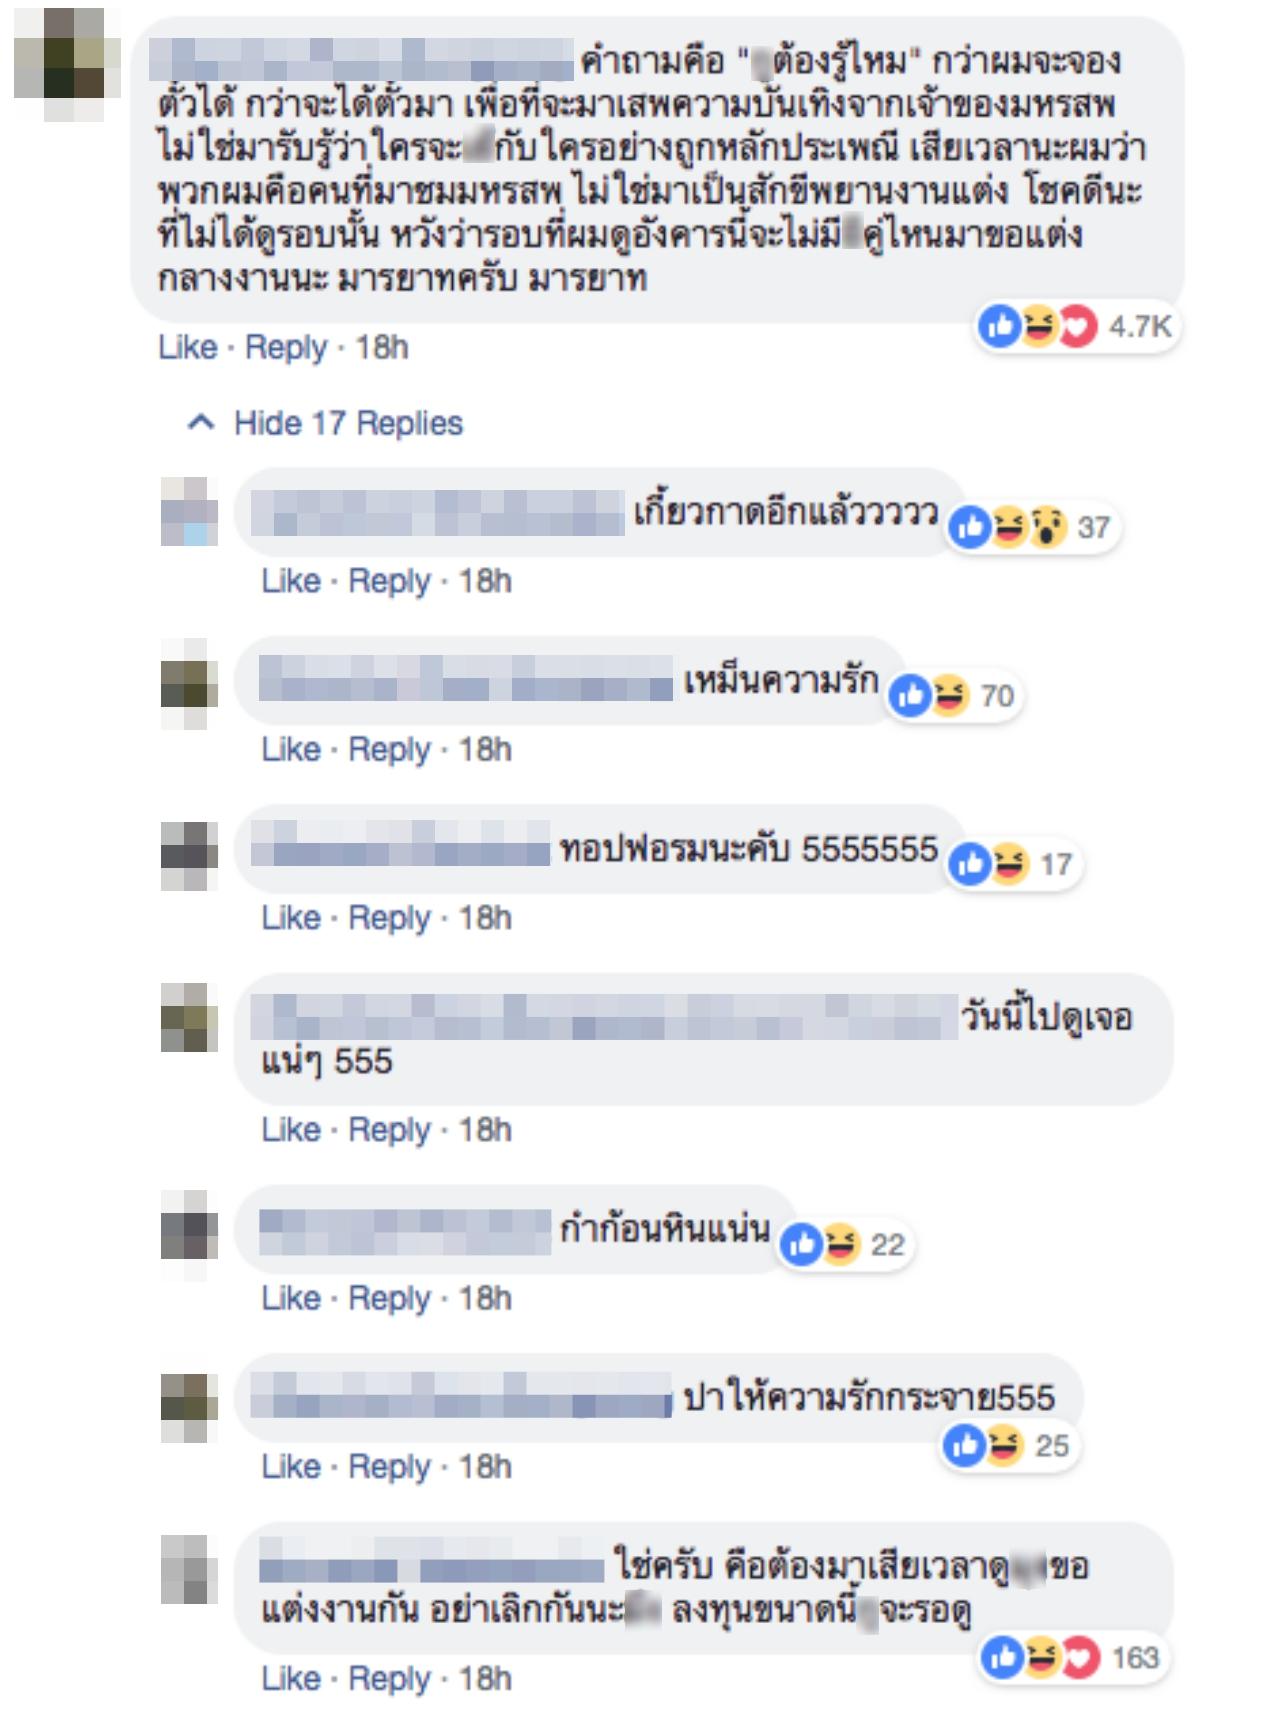The image size is (1280, 1709).
Task: View the 22 reactions on กำก้อนหินแน่น reply
Action: (844, 1244)
